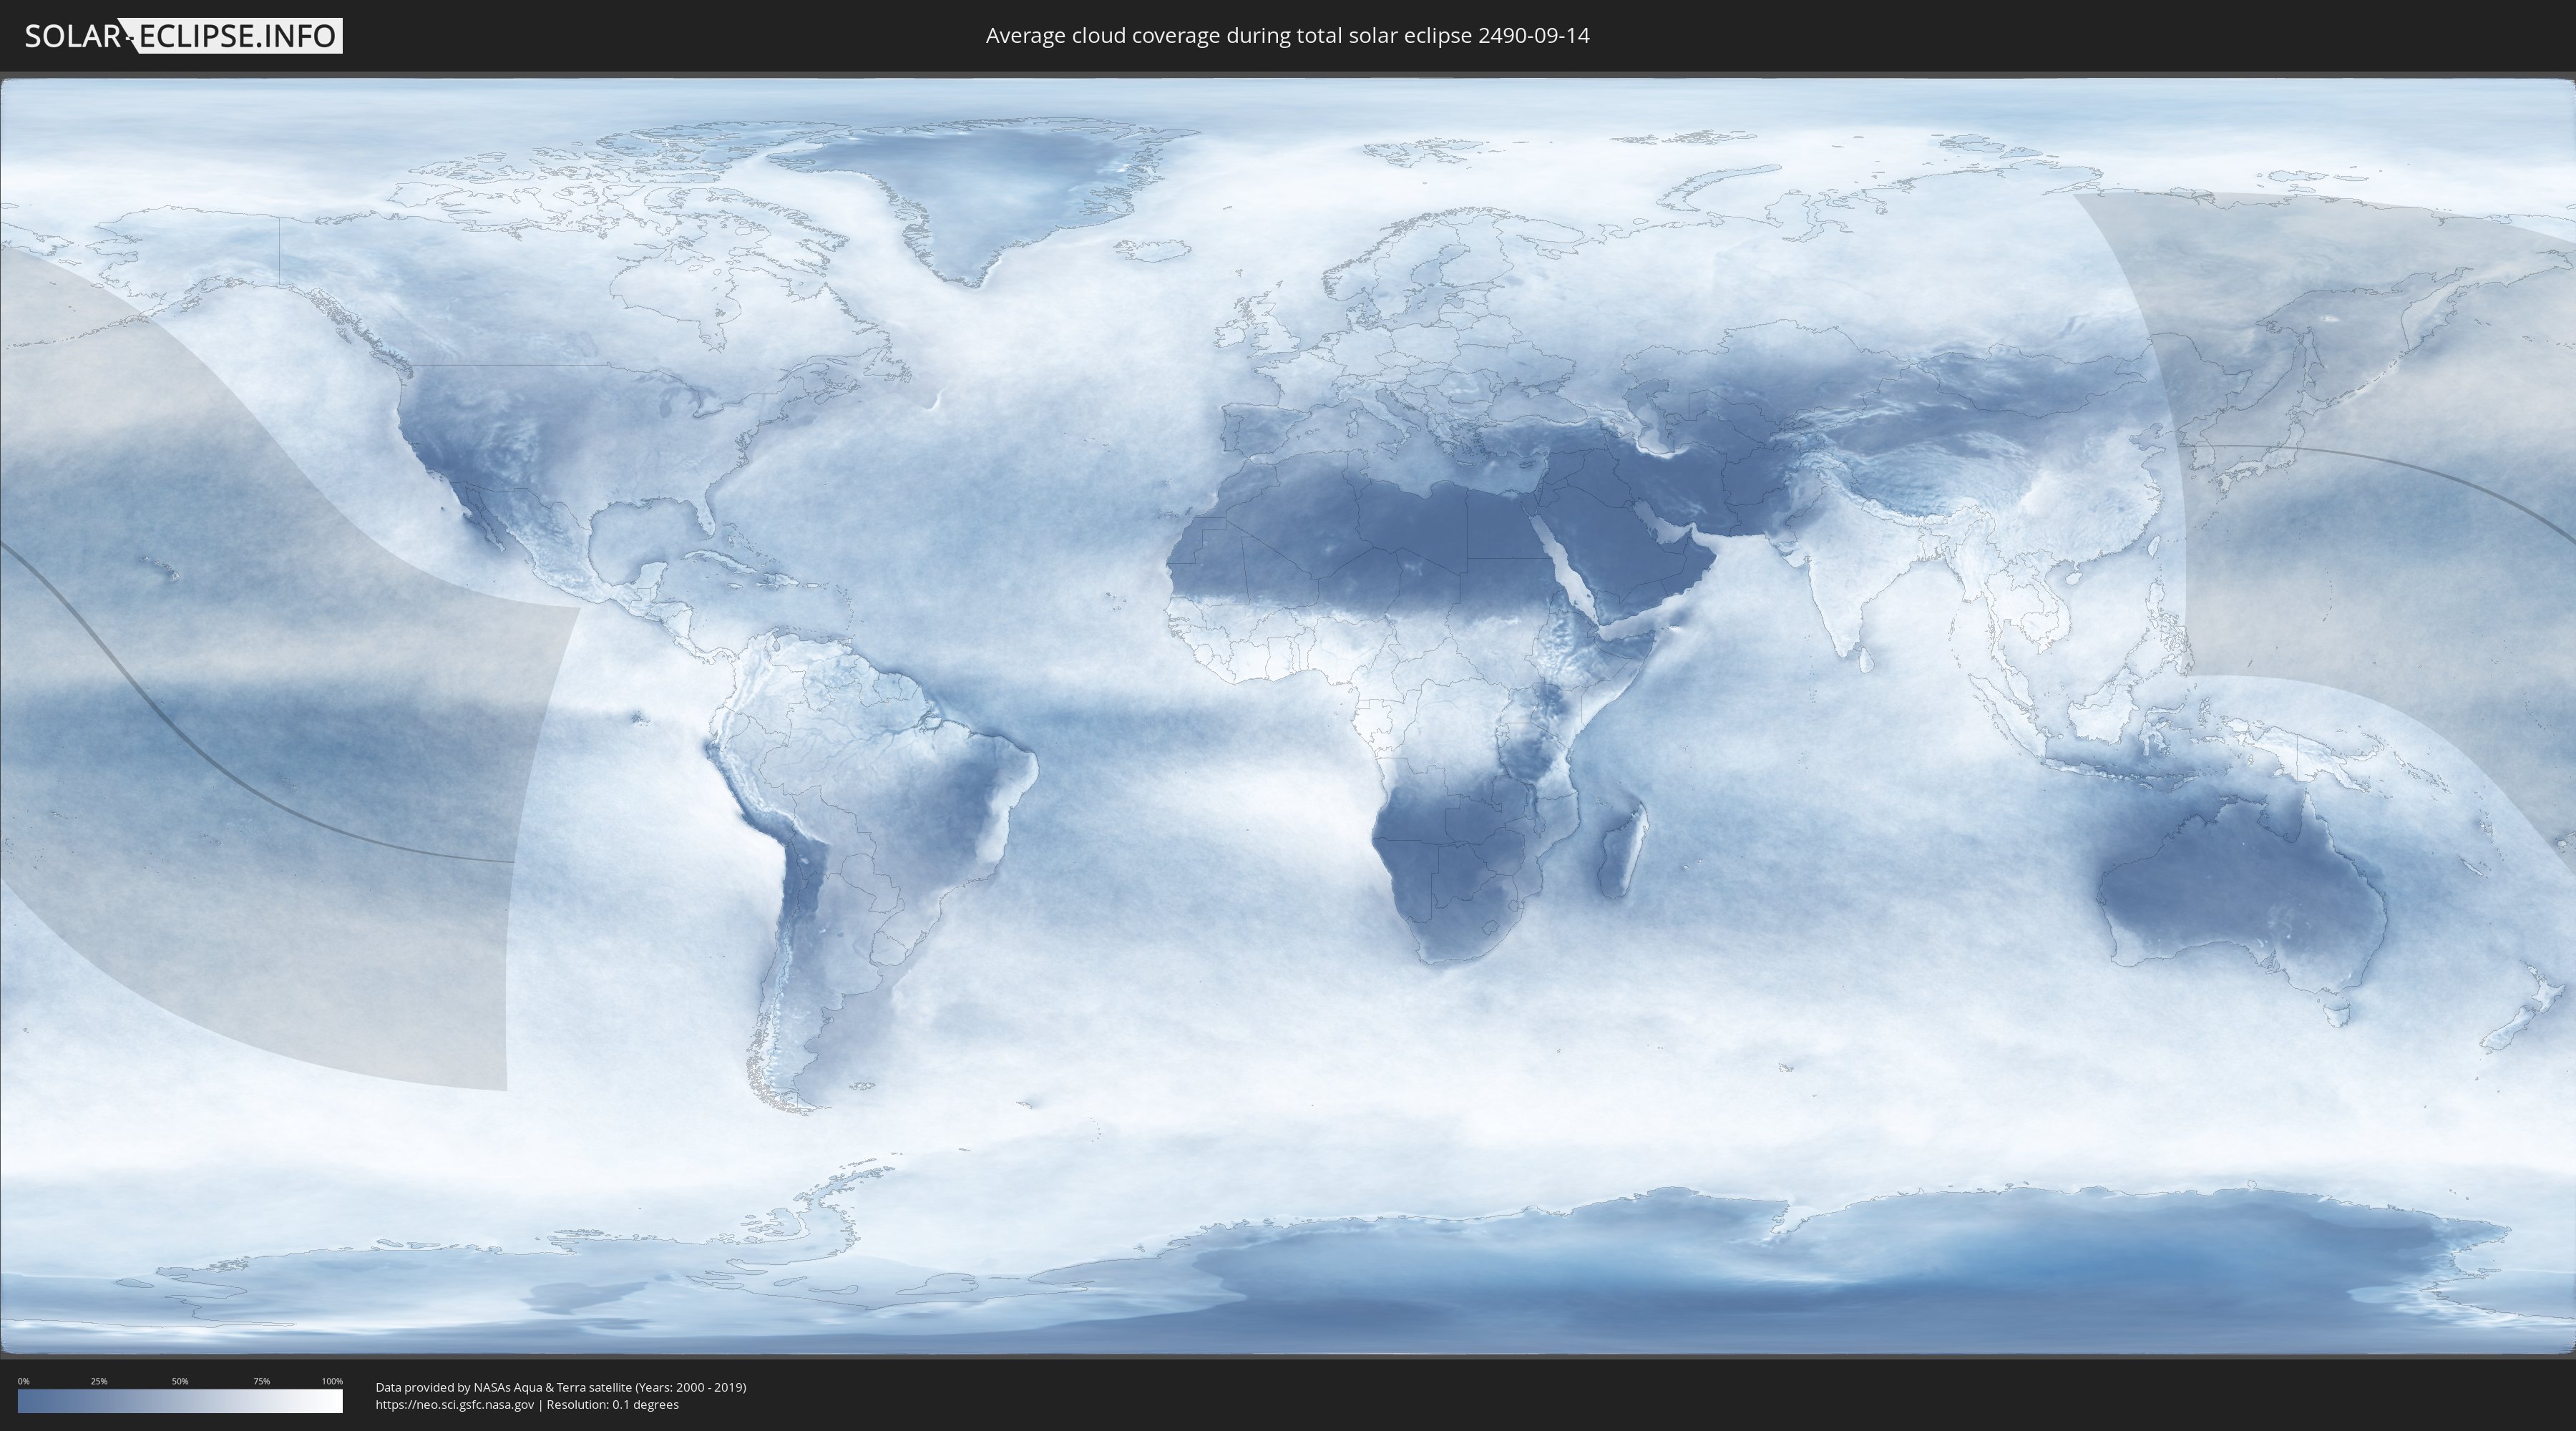Click the 50% legend label
This screenshot has width=2576, height=1431.
pyautogui.click(x=180, y=1381)
